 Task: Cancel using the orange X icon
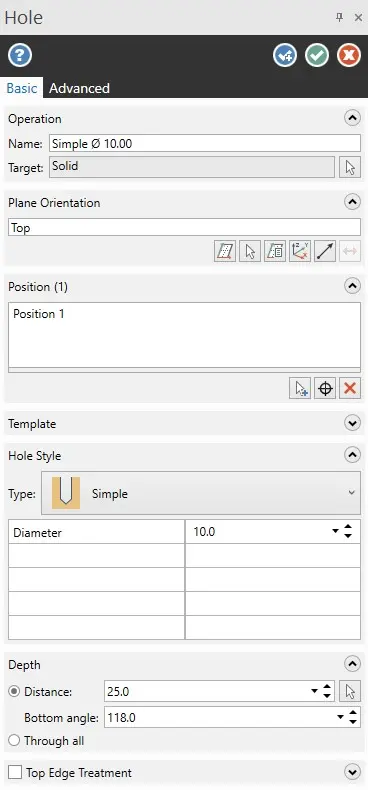[x=349, y=55]
